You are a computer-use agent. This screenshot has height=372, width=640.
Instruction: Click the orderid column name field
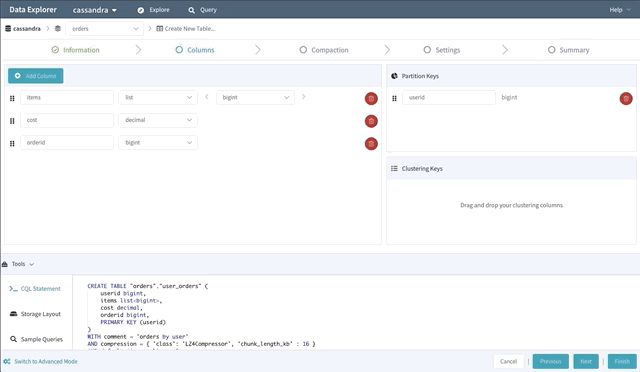67,143
